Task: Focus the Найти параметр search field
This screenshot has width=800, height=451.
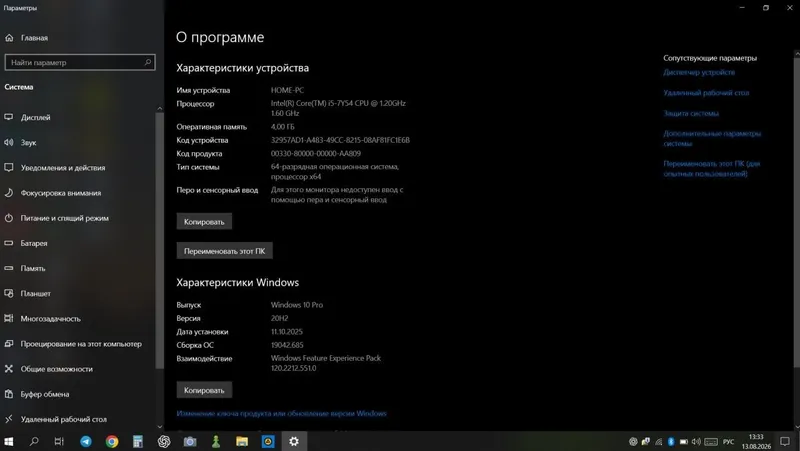Action: coord(80,62)
